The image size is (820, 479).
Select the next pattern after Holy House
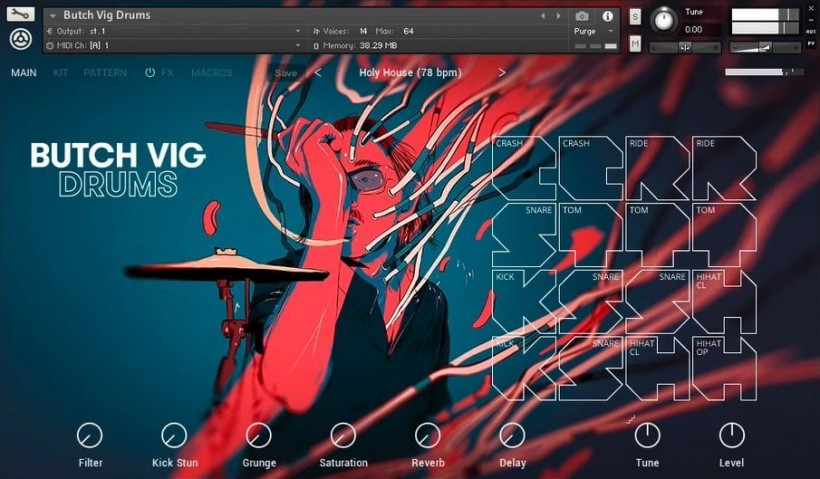click(502, 73)
